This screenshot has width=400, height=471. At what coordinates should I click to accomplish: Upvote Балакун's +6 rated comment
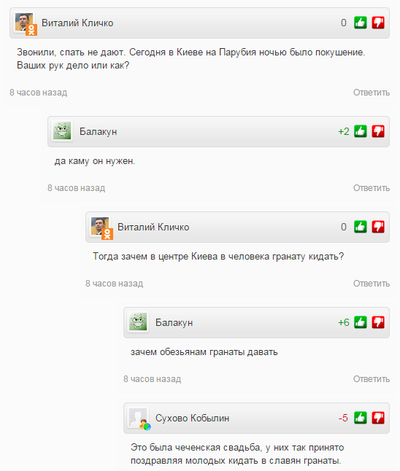360,322
